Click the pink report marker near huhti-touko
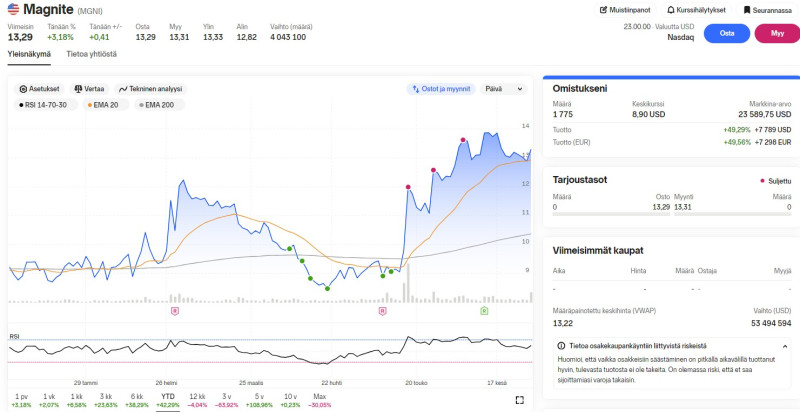Viewport: 800px width, 412px height. [x=383, y=311]
